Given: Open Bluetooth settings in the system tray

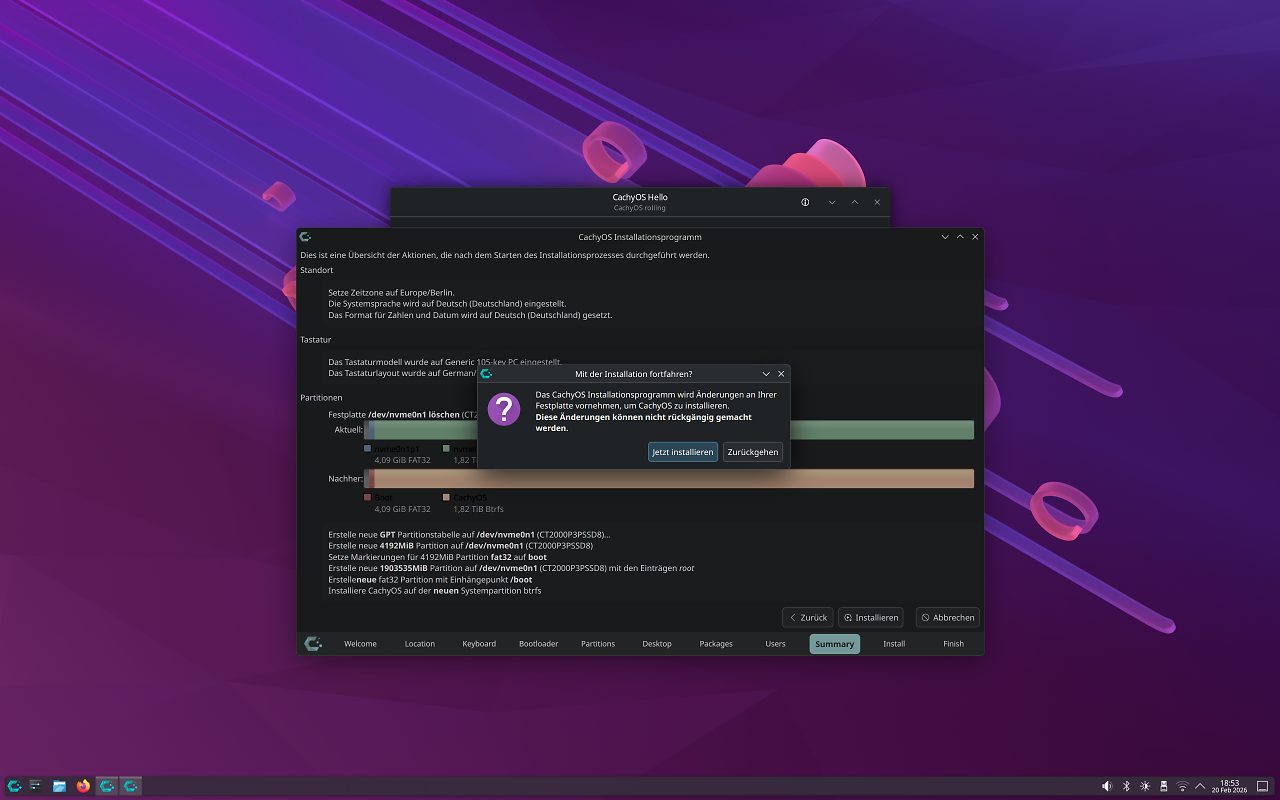Looking at the screenshot, I should pos(1126,786).
